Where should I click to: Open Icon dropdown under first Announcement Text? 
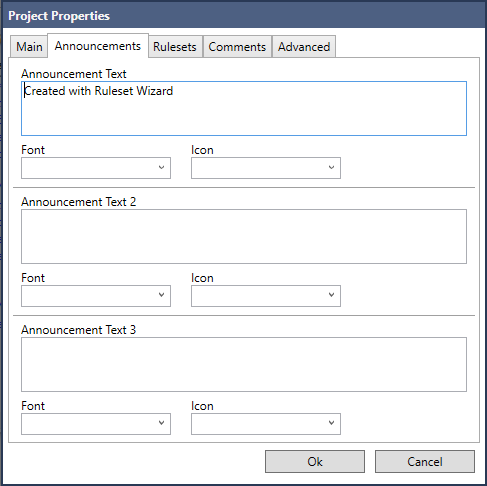pyautogui.click(x=266, y=168)
